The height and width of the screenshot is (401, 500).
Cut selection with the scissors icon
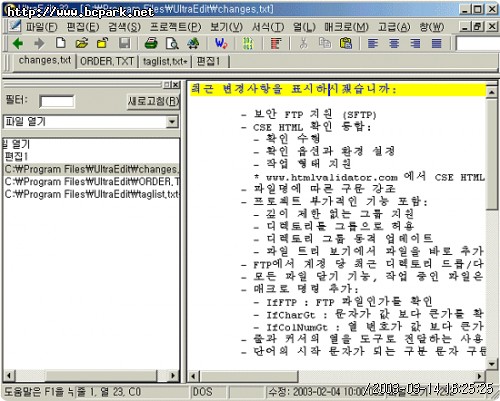click(x=303, y=43)
